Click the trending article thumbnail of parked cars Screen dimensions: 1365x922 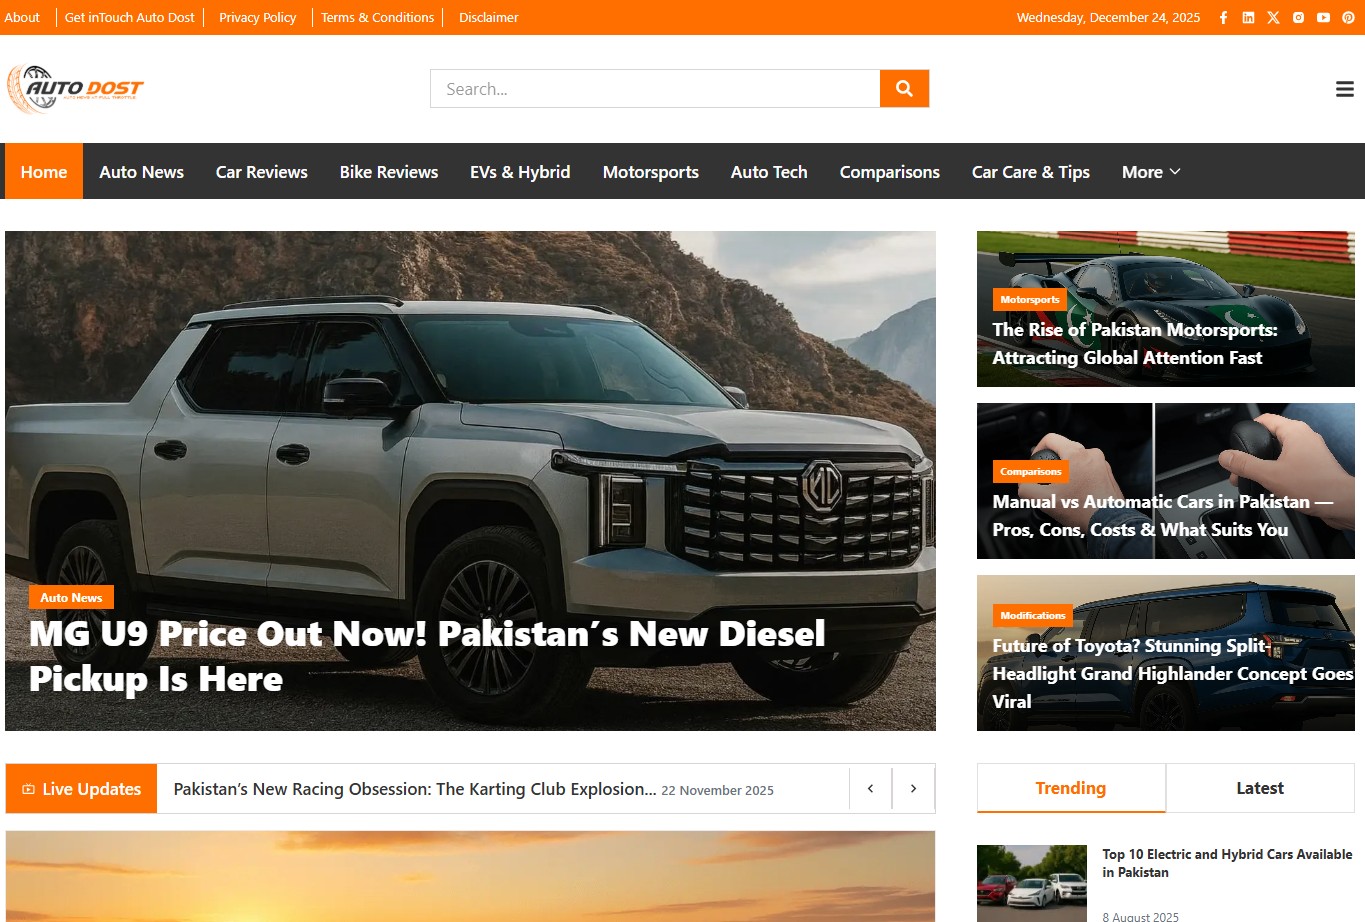coord(1032,883)
